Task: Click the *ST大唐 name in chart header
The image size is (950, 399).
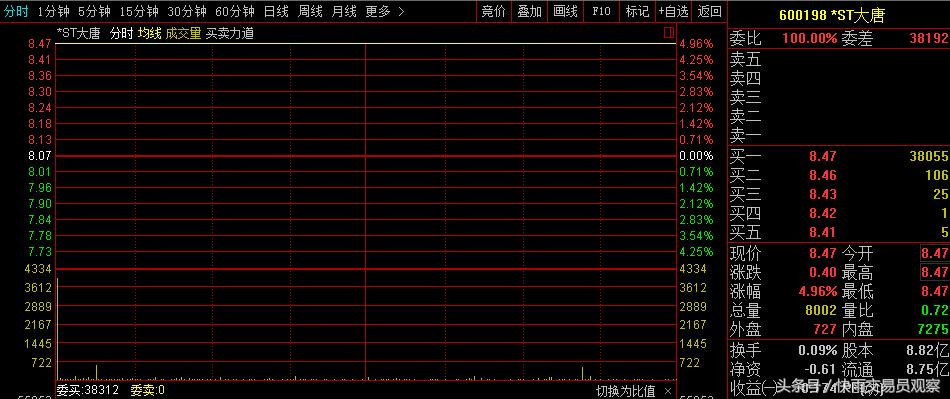Action: point(79,34)
